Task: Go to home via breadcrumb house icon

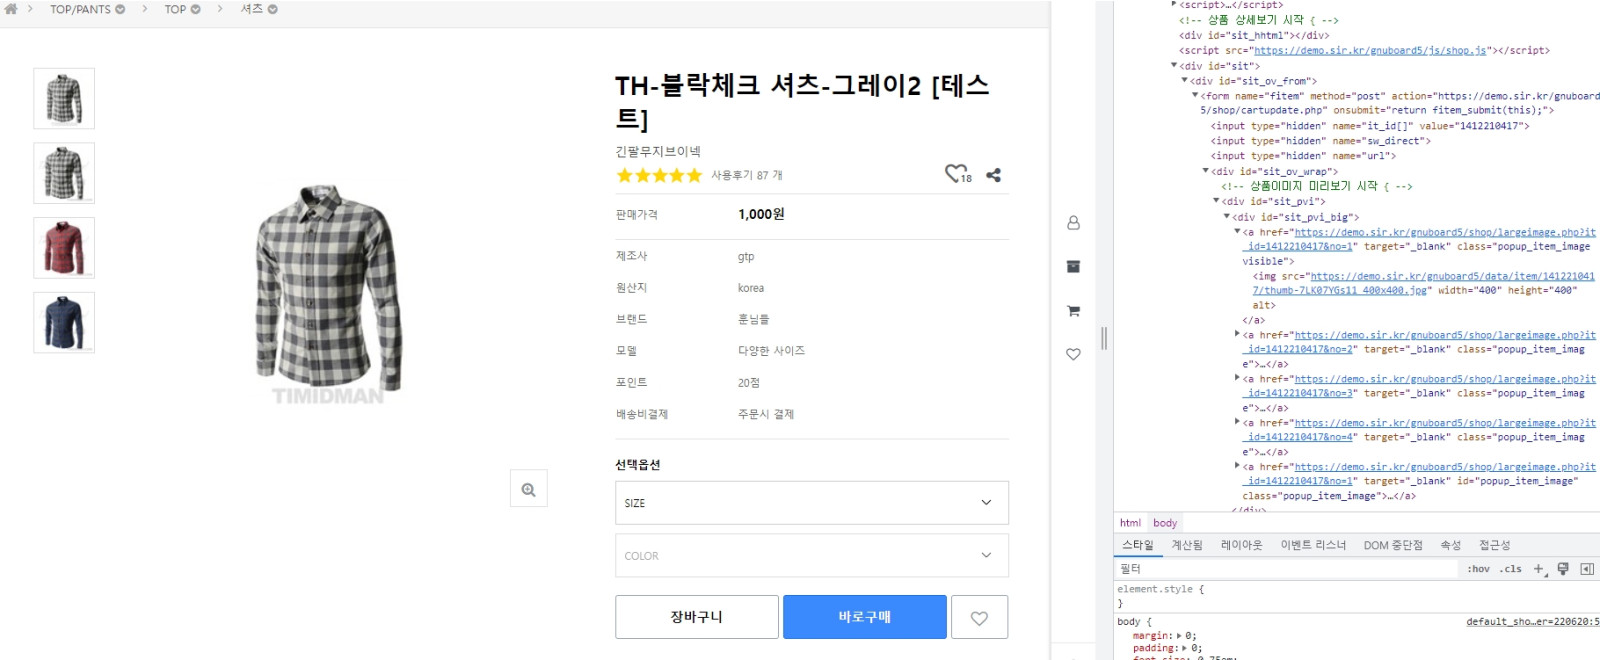Action: point(11,9)
